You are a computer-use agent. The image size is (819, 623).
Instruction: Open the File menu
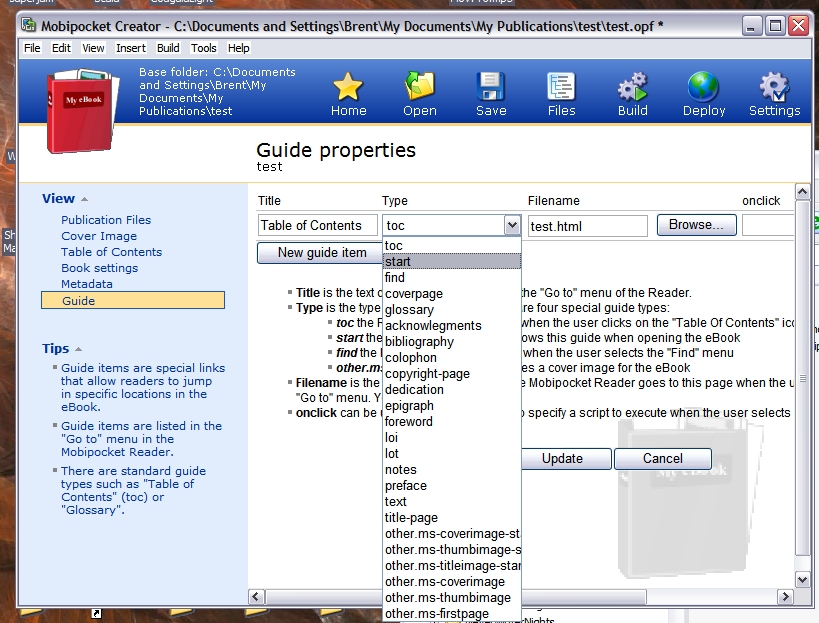coord(32,48)
